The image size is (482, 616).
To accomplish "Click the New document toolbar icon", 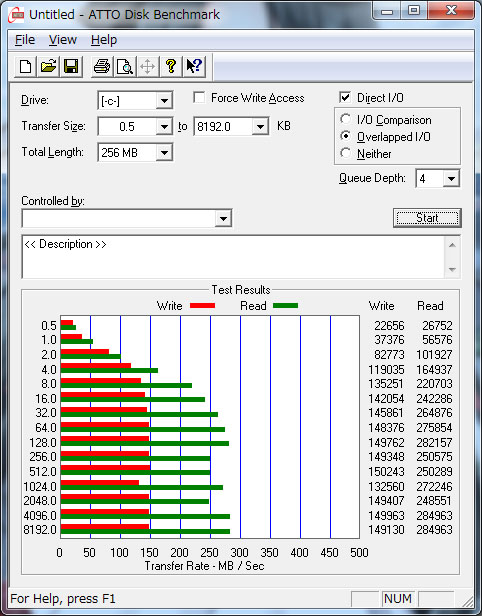I will tap(26, 66).
